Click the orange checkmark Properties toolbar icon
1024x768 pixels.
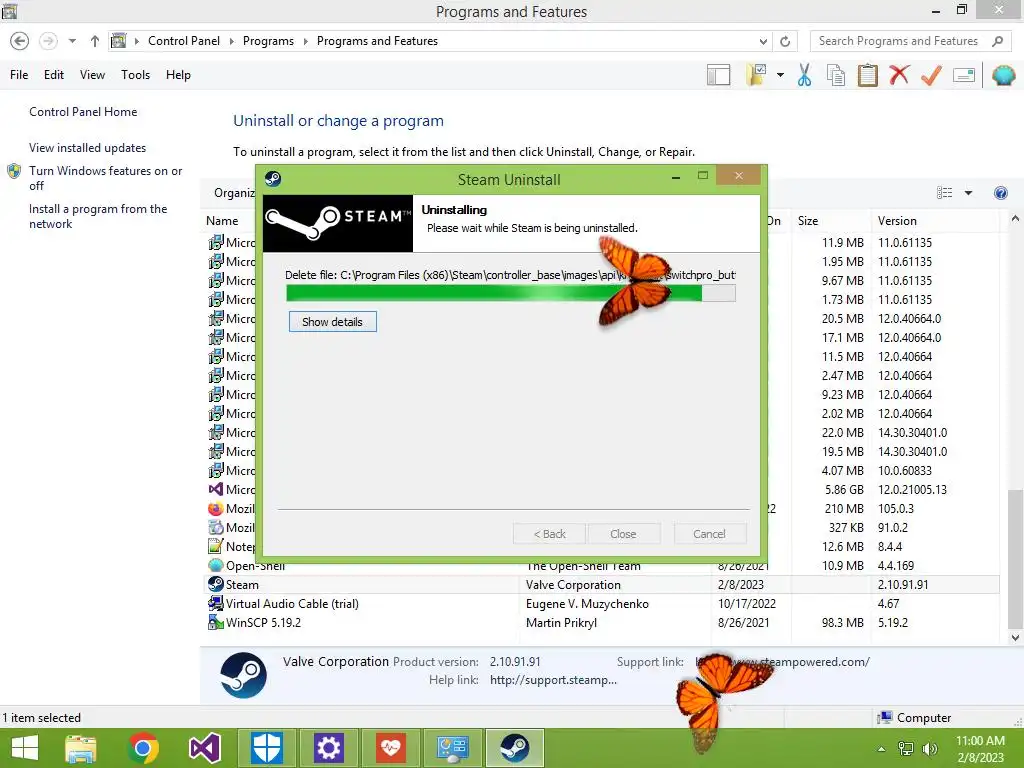[x=931, y=75]
